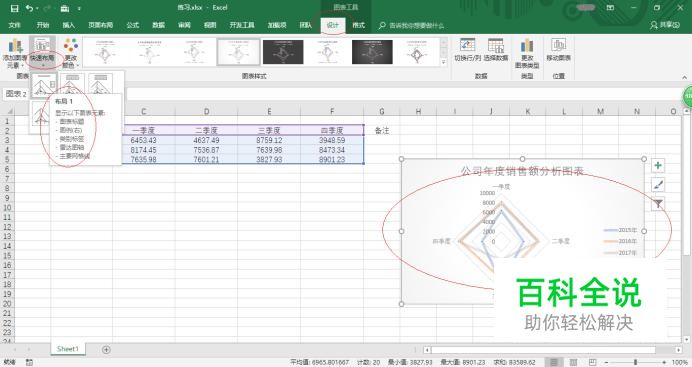Select column F header
The image size is (692, 367).
(332, 112)
